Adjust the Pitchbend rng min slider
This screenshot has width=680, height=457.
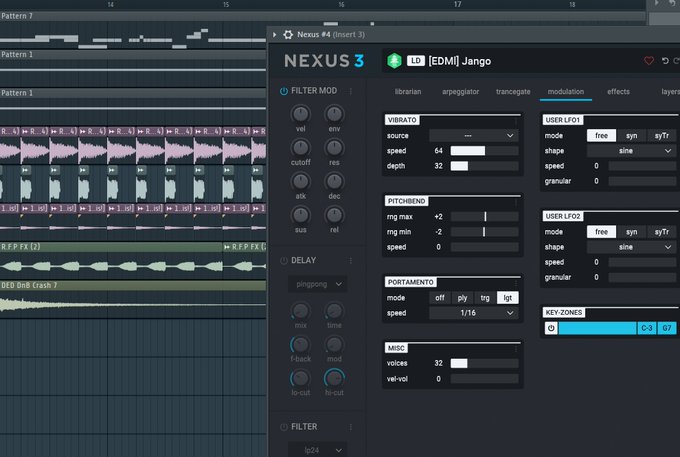[484, 232]
